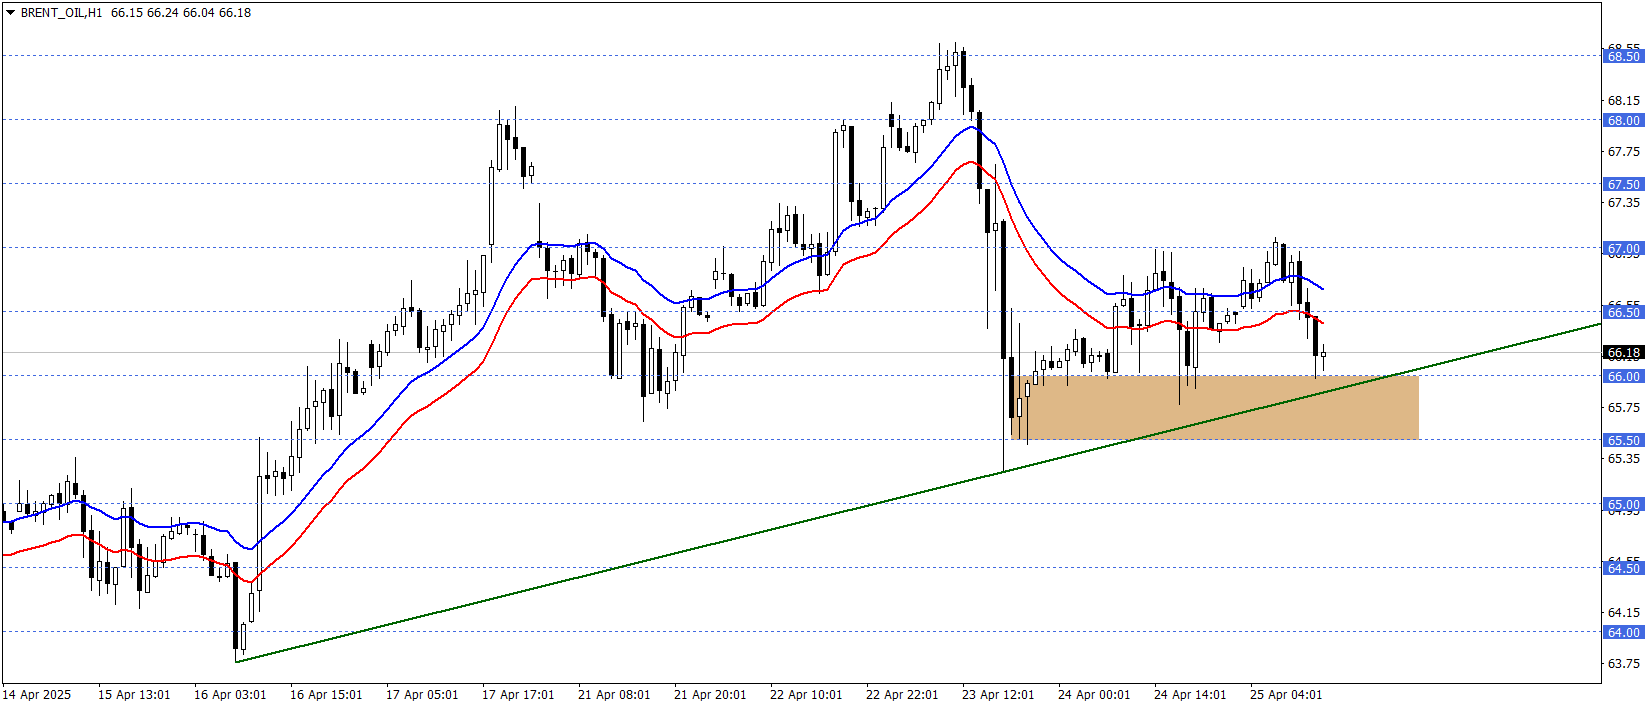Viewport: 1651px width, 707px height.
Task: Click the triangle arrow beside BRENT_OIL,H1
Action: [10, 13]
